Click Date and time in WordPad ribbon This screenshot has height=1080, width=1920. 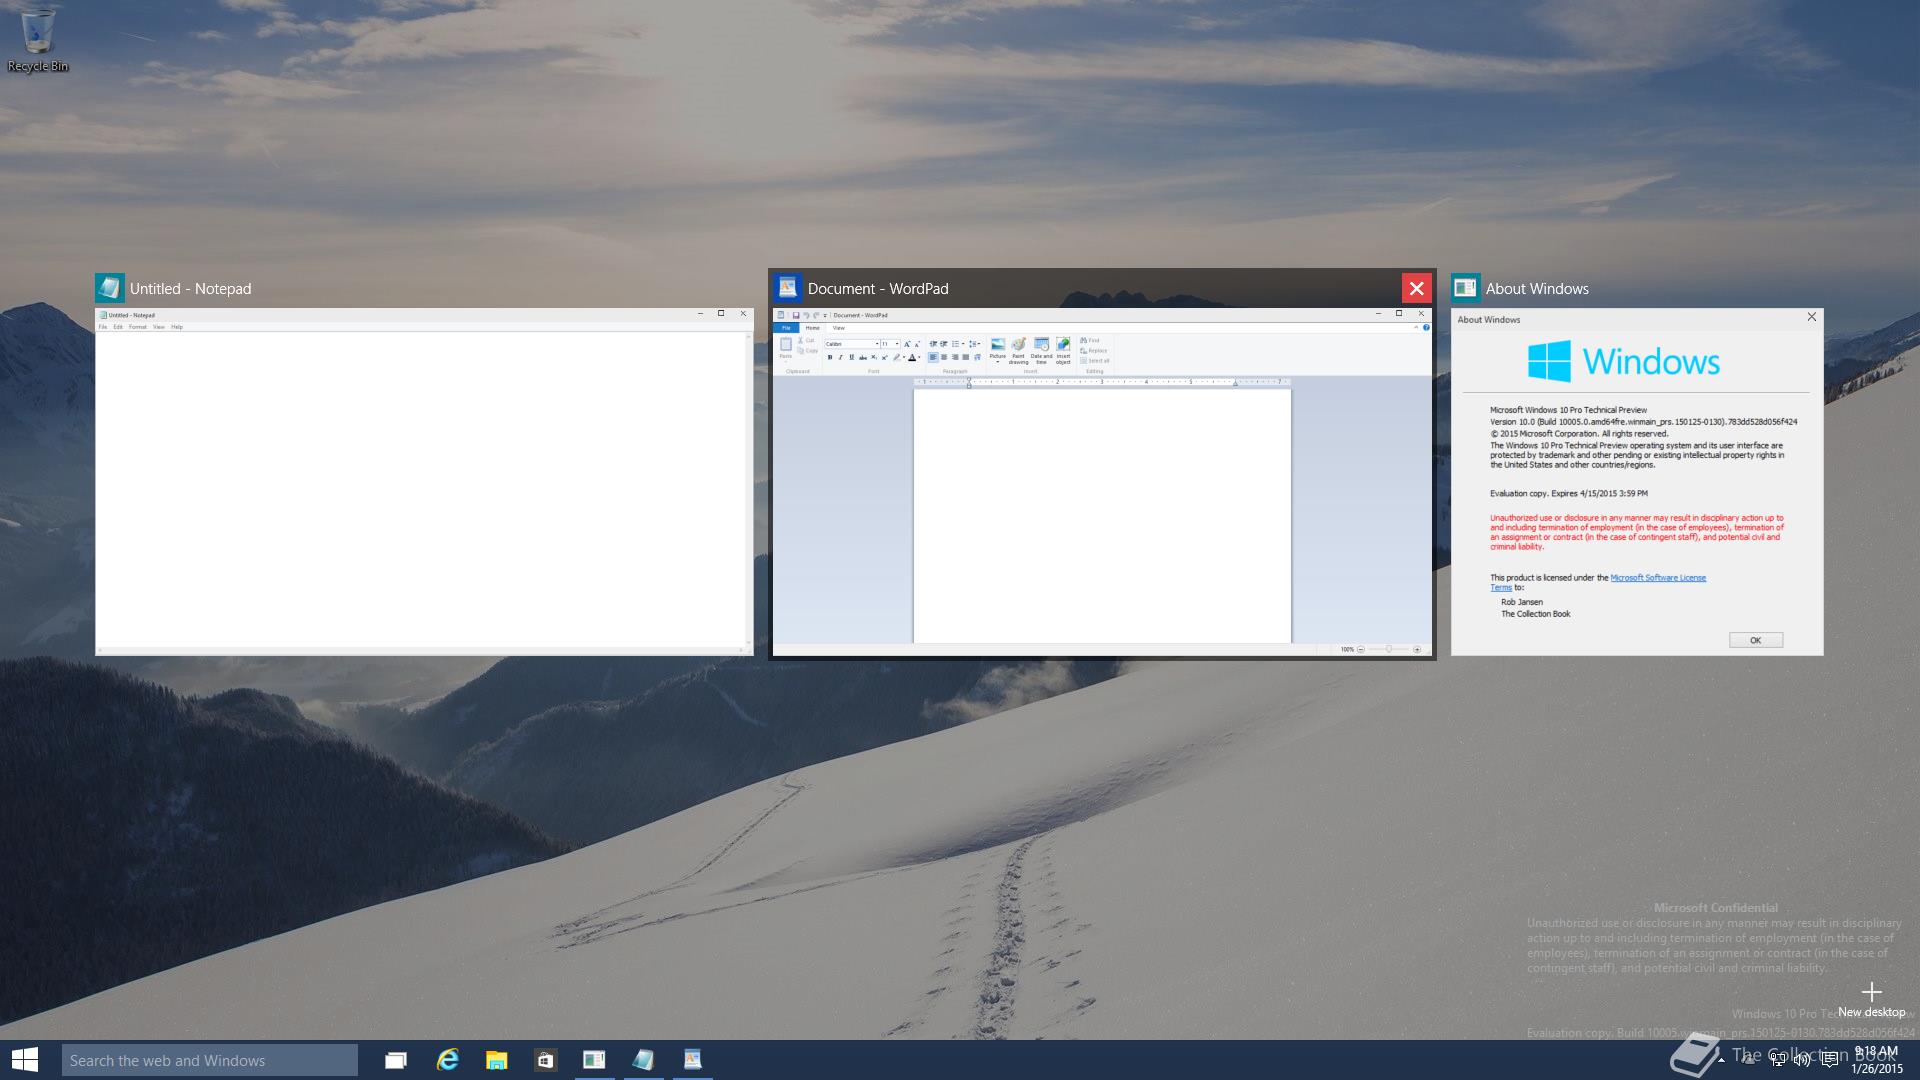(1041, 349)
